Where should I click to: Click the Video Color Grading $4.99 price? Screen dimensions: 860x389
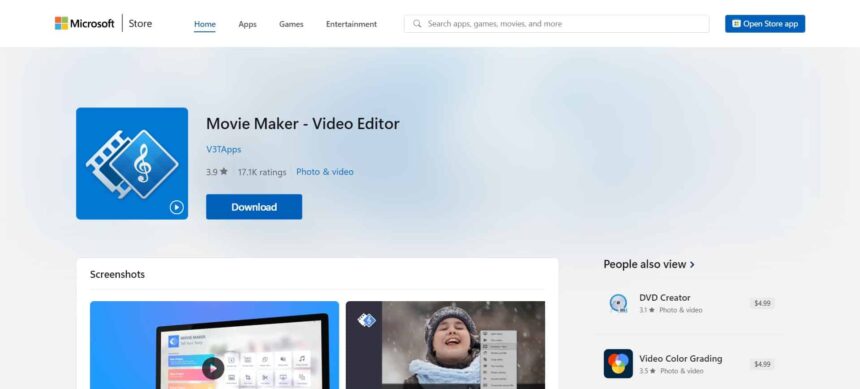click(x=762, y=364)
